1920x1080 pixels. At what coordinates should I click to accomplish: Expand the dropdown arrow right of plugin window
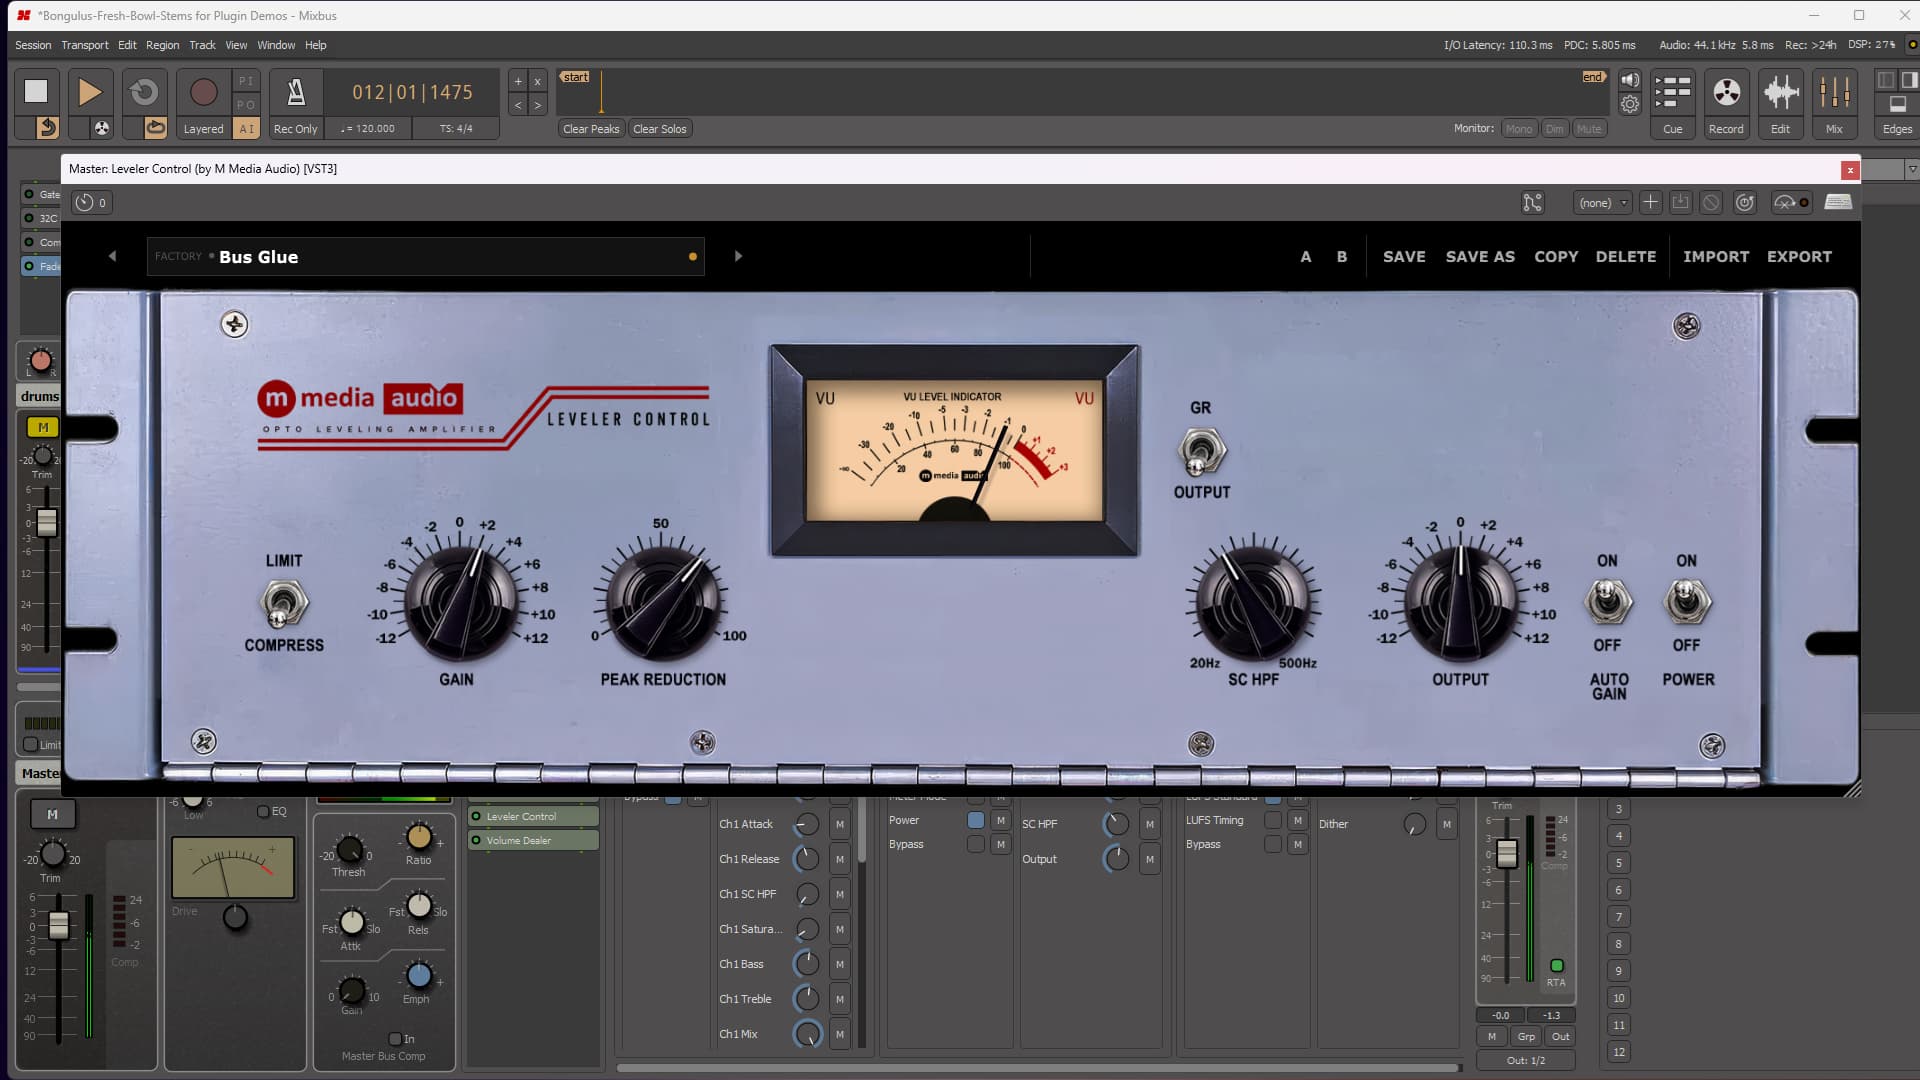click(x=1911, y=170)
